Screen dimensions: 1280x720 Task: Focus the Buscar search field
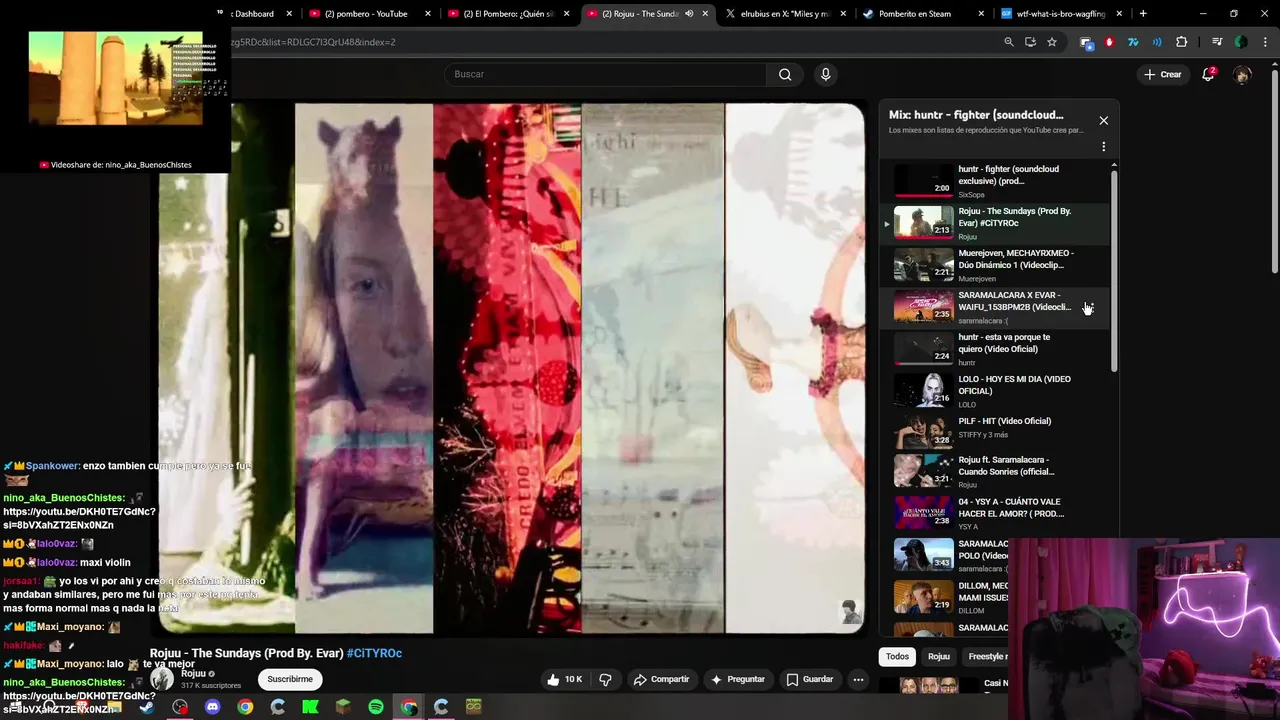pos(605,74)
